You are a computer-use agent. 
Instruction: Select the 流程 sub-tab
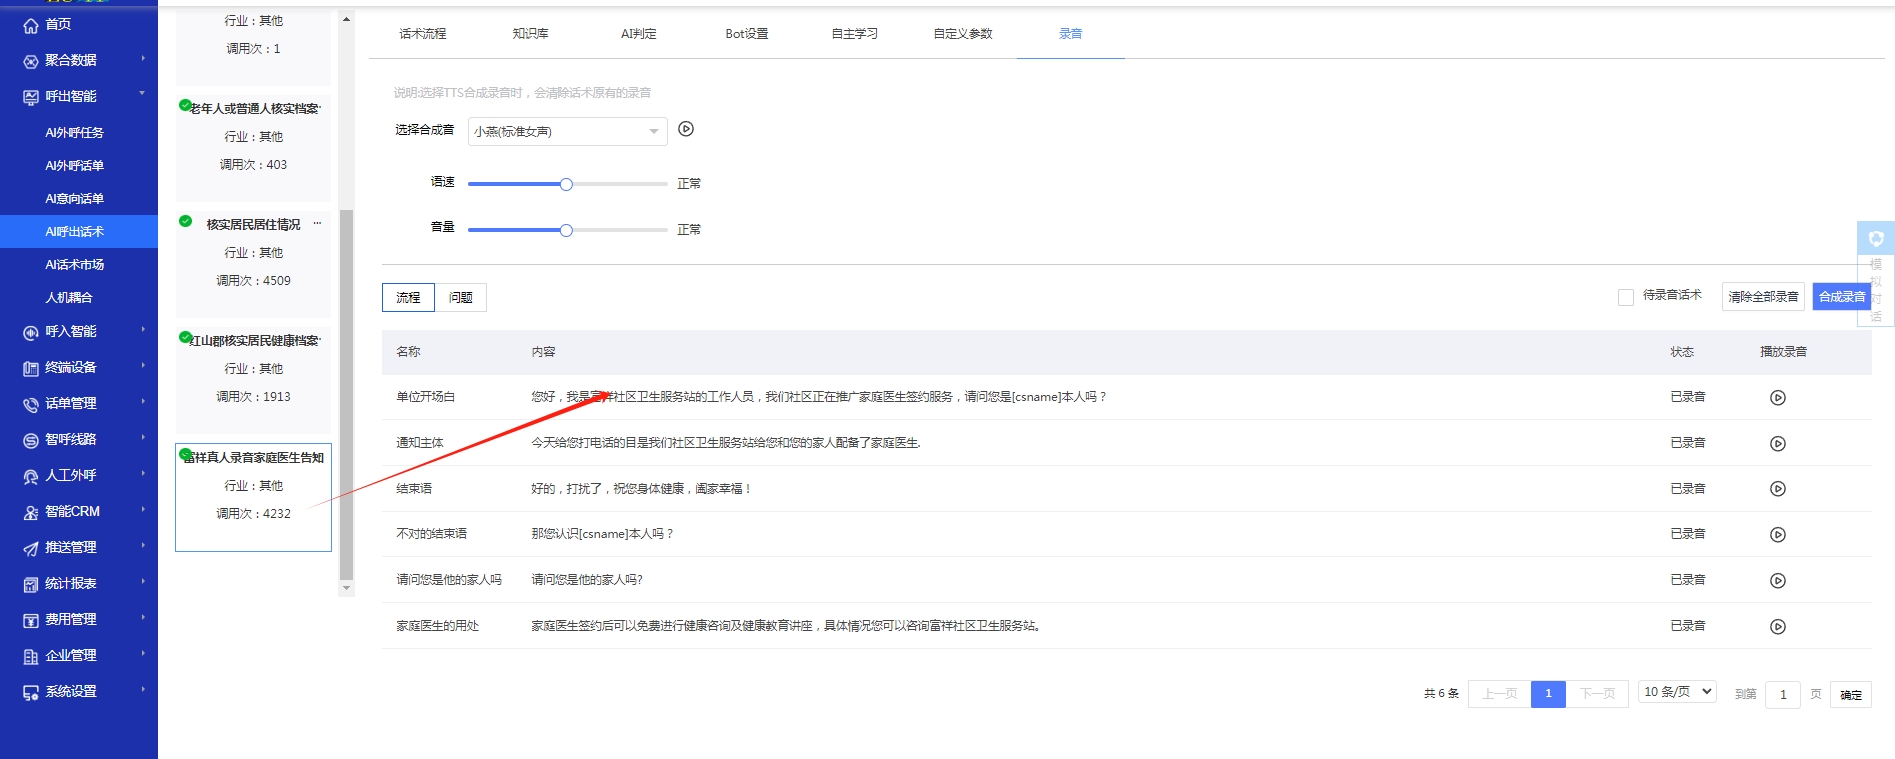coord(408,297)
